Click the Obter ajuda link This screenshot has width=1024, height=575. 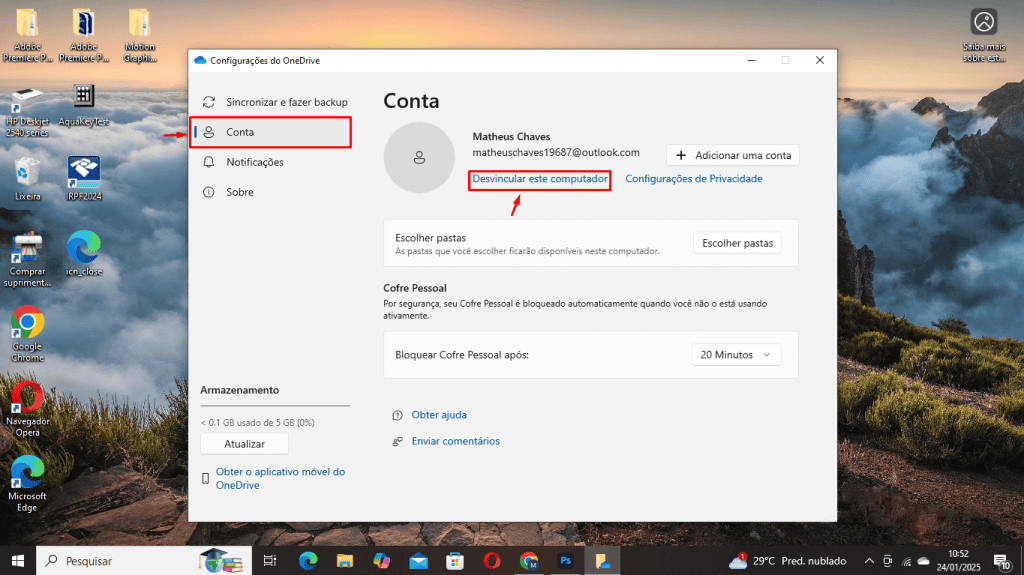tap(439, 415)
